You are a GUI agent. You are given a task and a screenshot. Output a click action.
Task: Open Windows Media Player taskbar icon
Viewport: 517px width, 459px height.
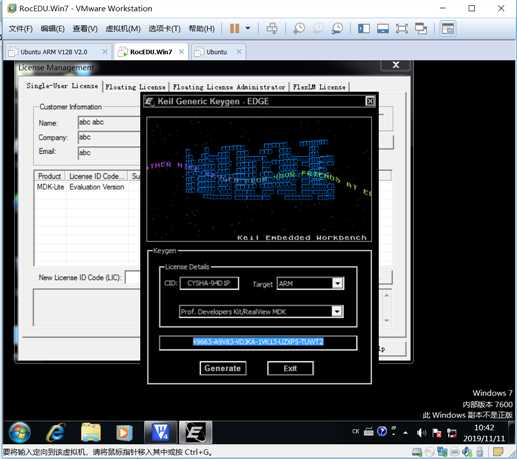pos(124,433)
